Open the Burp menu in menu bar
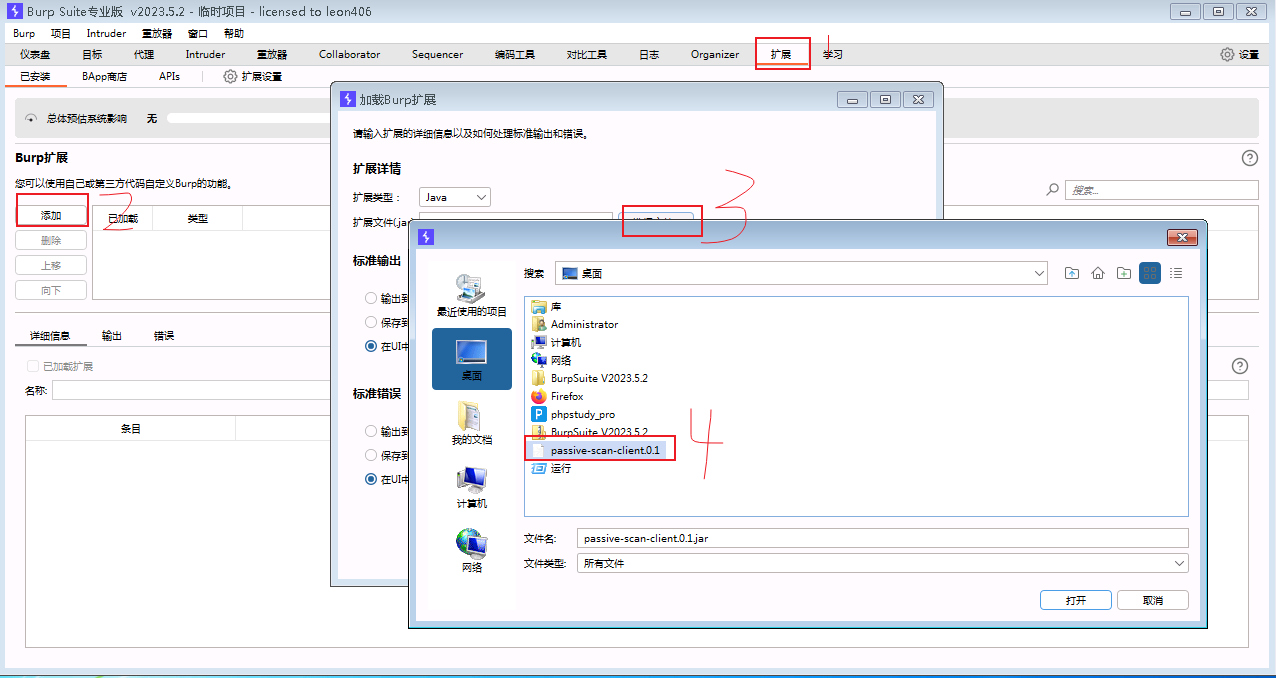Image resolution: width=1276 pixels, height=678 pixels. (x=24, y=33)
